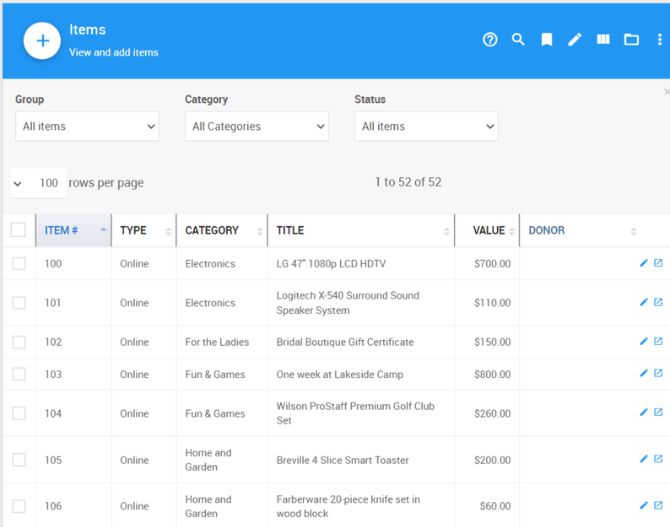Click the For the Ladies category cell

pyautogui.click(x=217, y=342)
